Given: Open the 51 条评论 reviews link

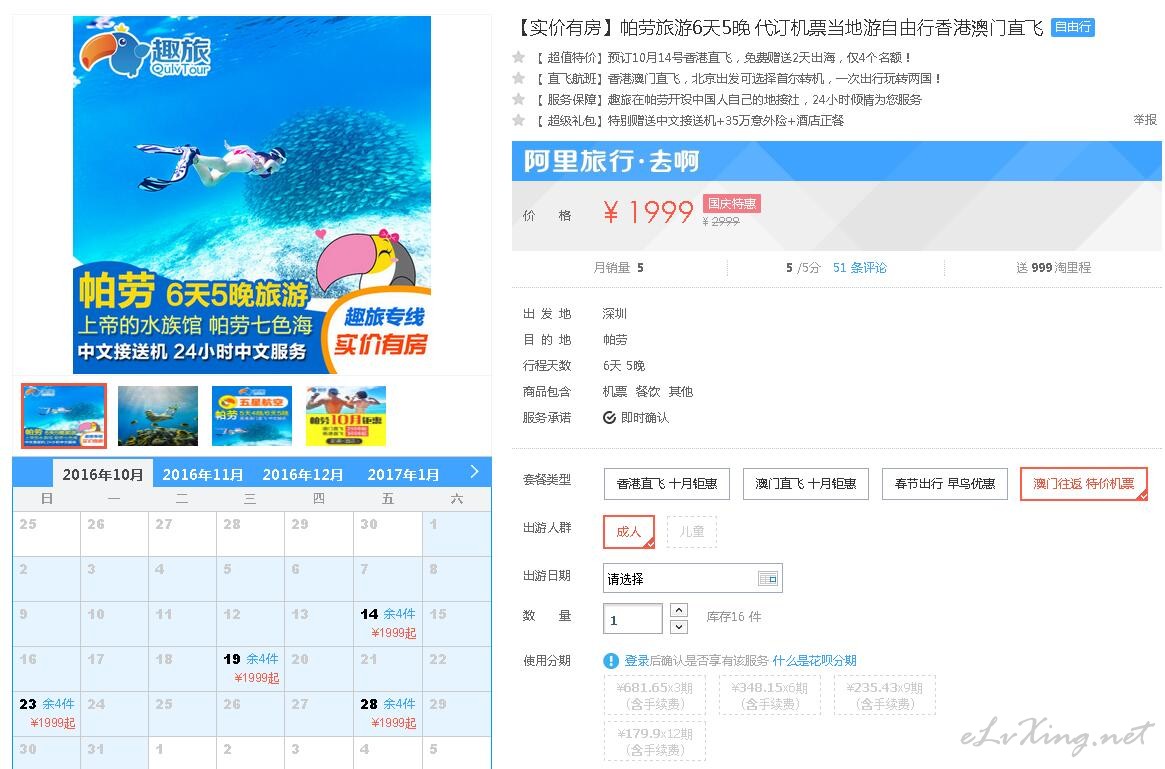Looking at the screenshot, I should pyautogui.click(x=860, y=267).
